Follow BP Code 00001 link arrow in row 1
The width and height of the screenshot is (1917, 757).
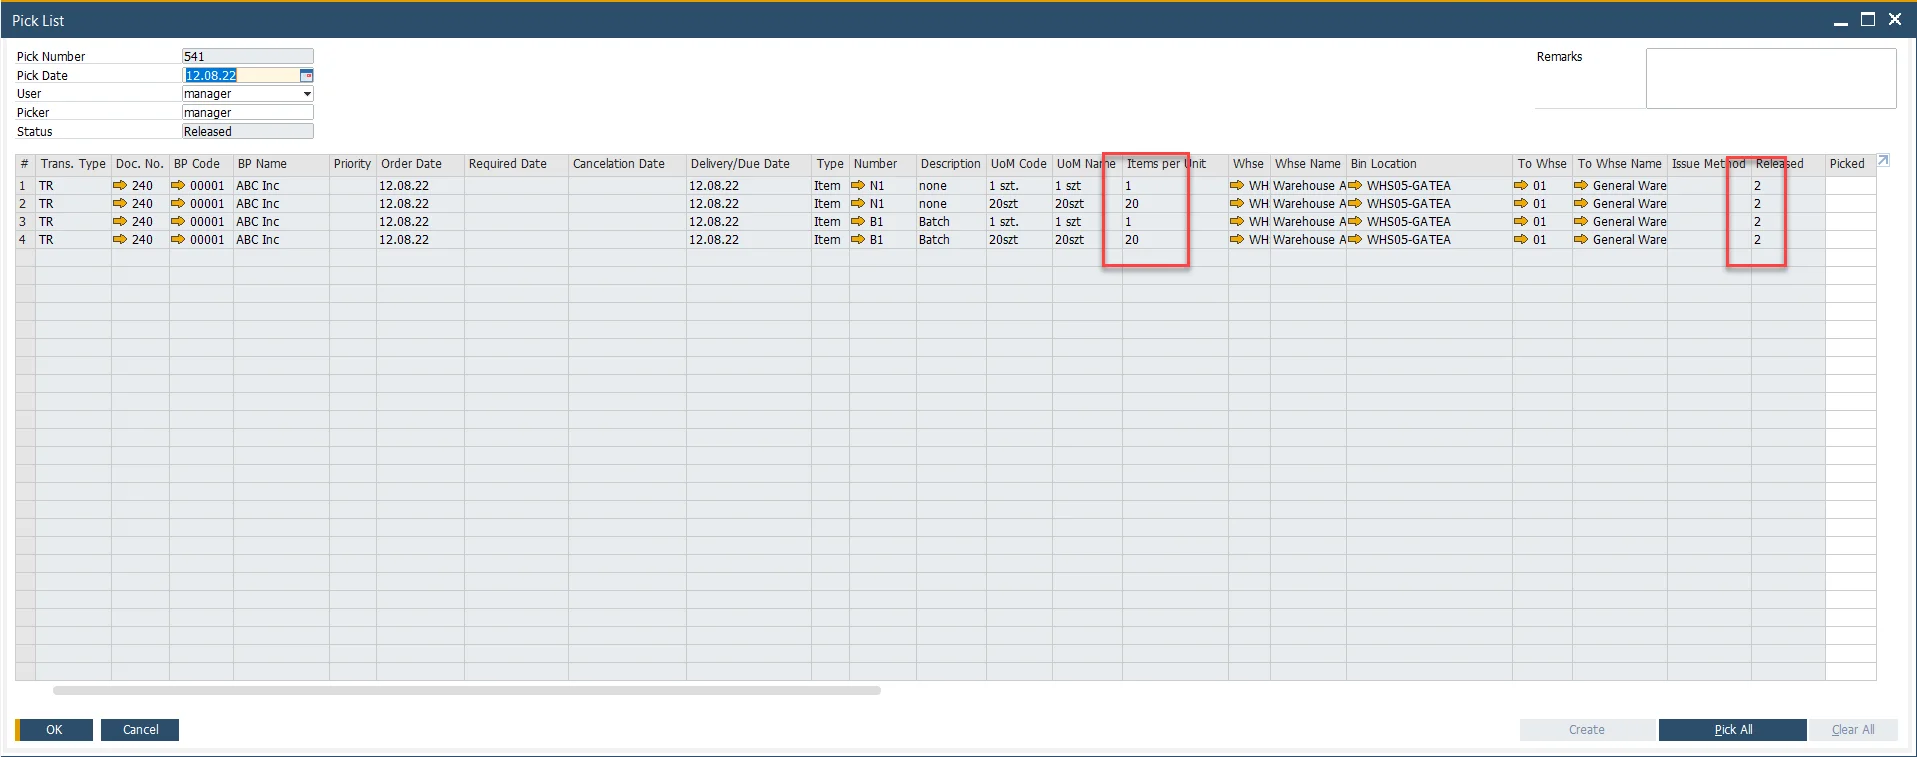[x=178, y=185]
